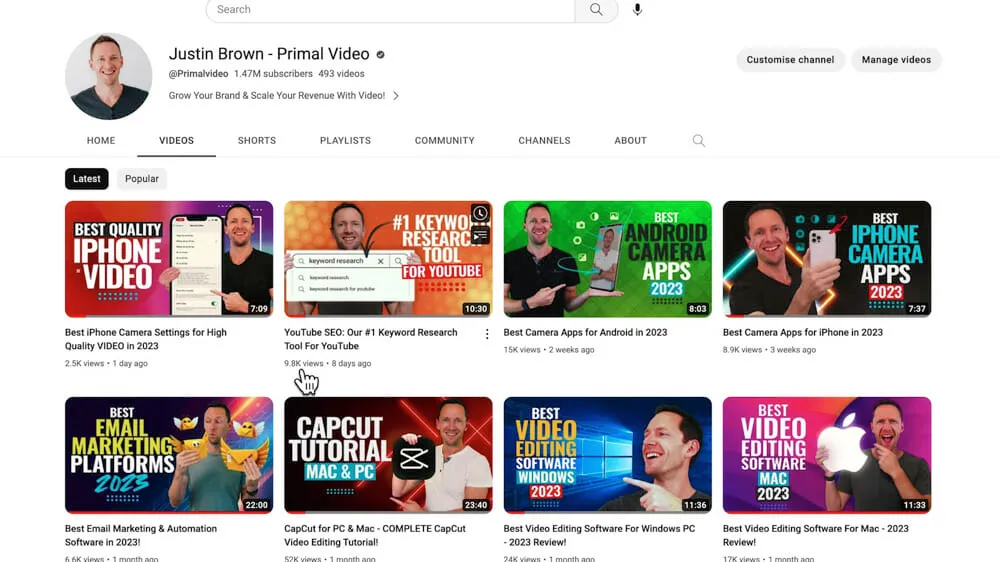Open the About tab

click(x=630, y=141)
